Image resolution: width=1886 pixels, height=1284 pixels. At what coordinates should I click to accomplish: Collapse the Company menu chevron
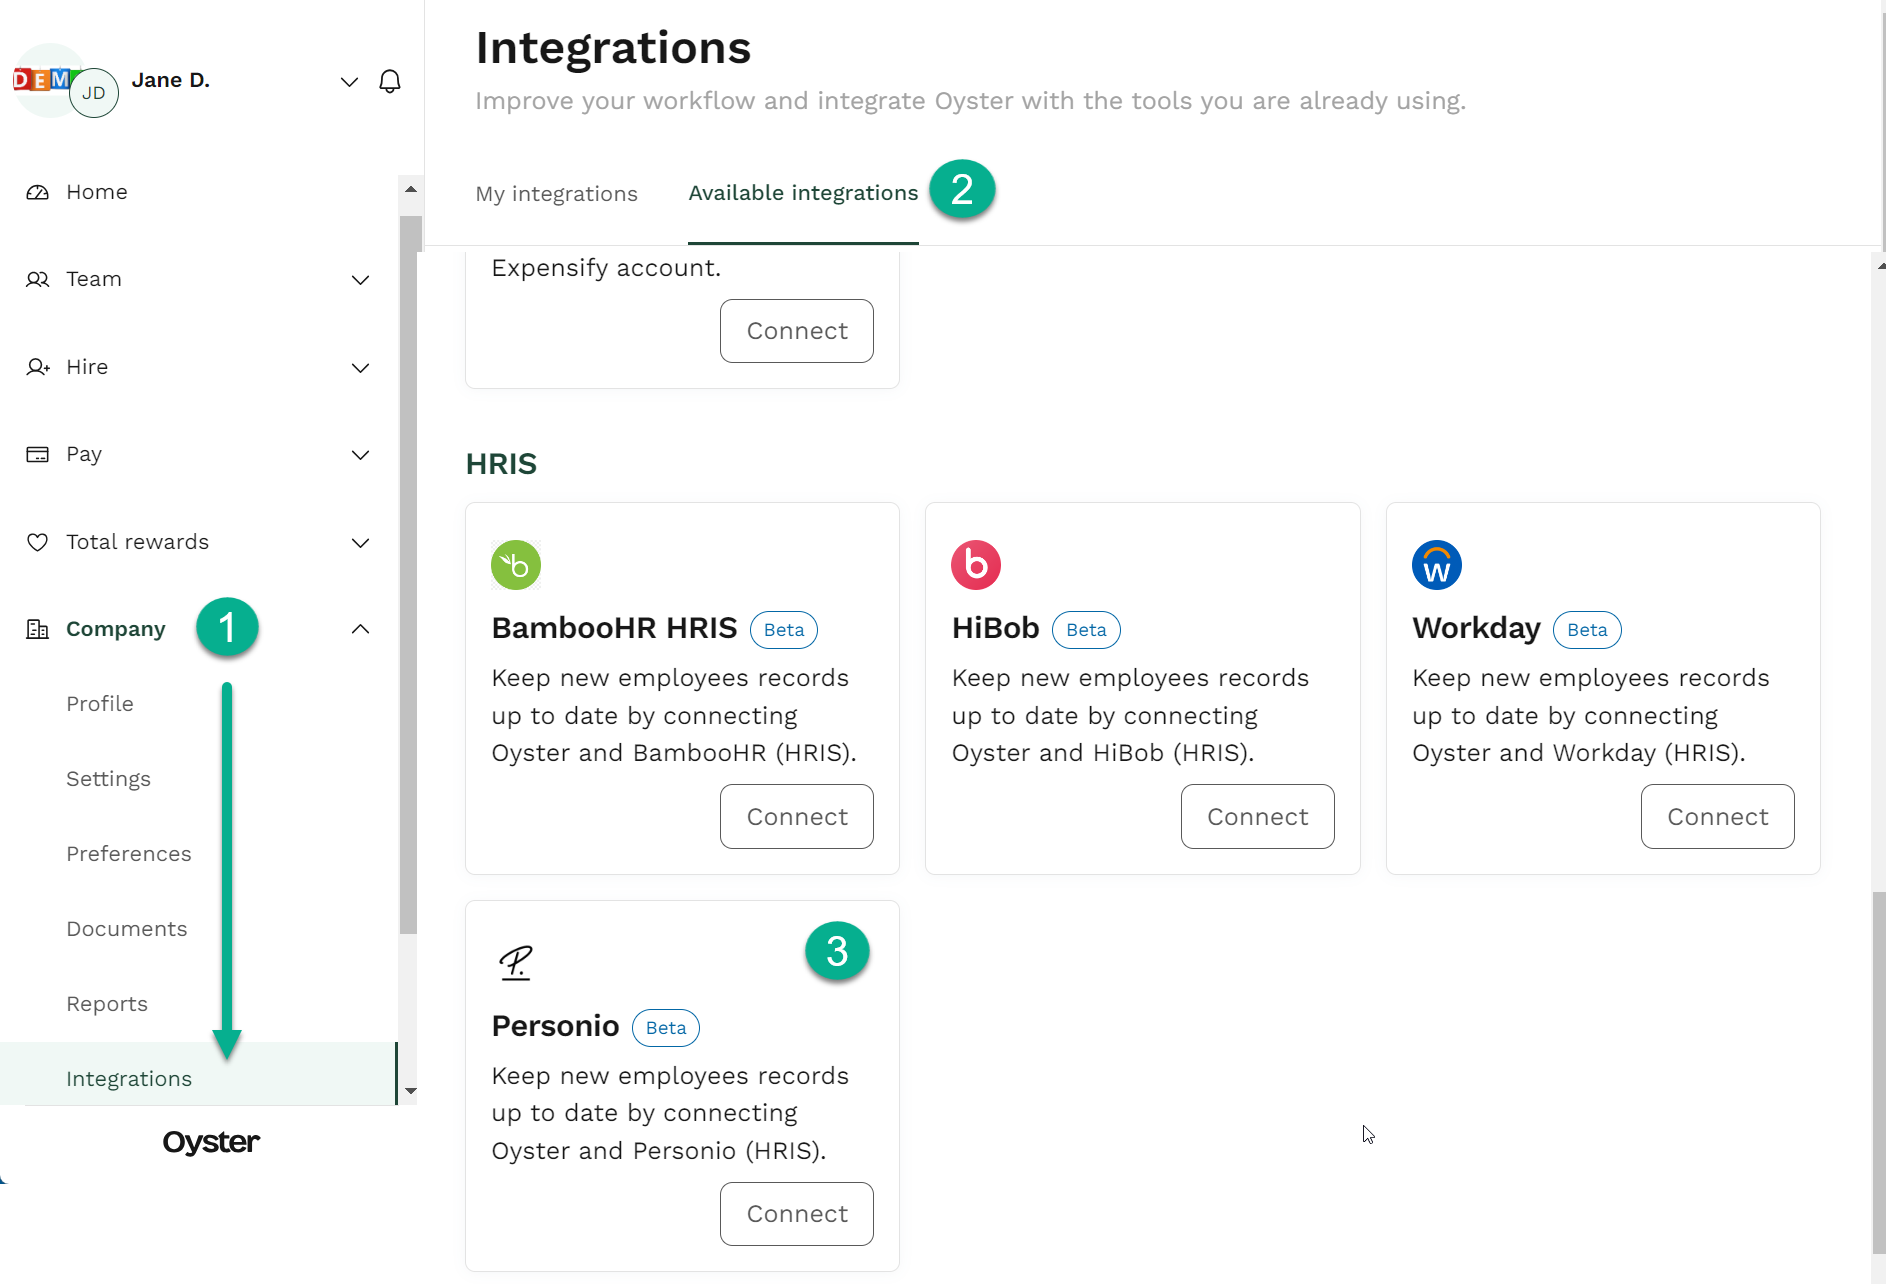pyautogui.click(x=361, y=629)
